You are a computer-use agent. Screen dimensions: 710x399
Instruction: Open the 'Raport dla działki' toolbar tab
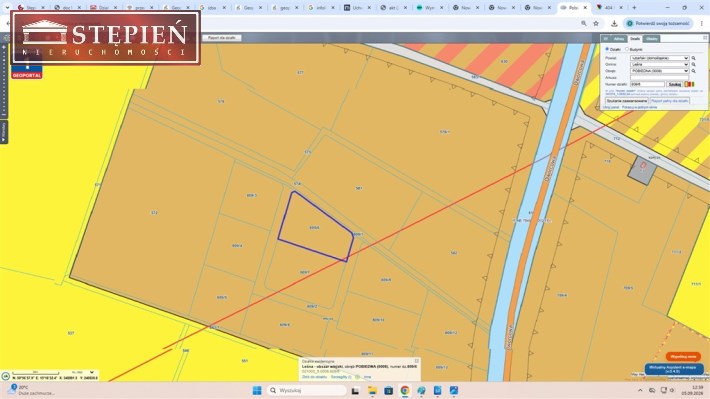pos(222,38)
